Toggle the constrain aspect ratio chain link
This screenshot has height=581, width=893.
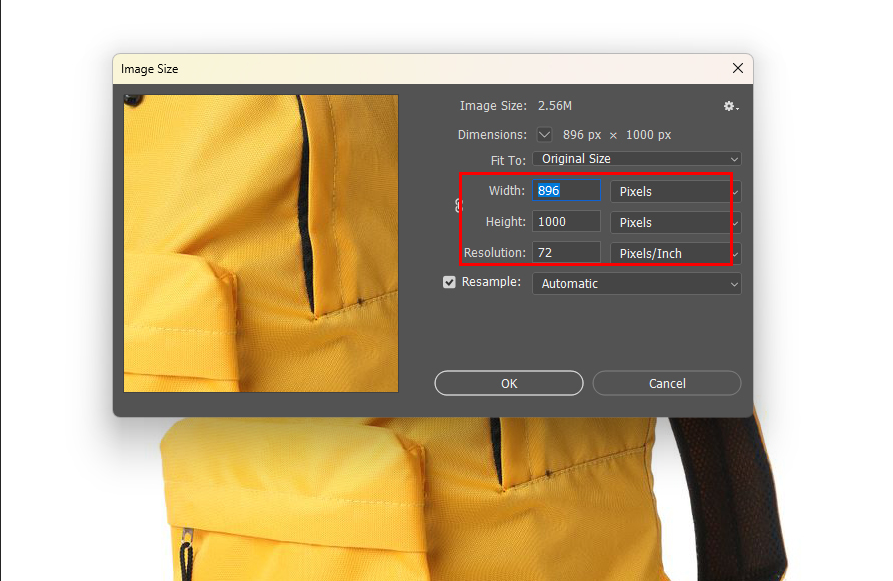coord(459,206)
